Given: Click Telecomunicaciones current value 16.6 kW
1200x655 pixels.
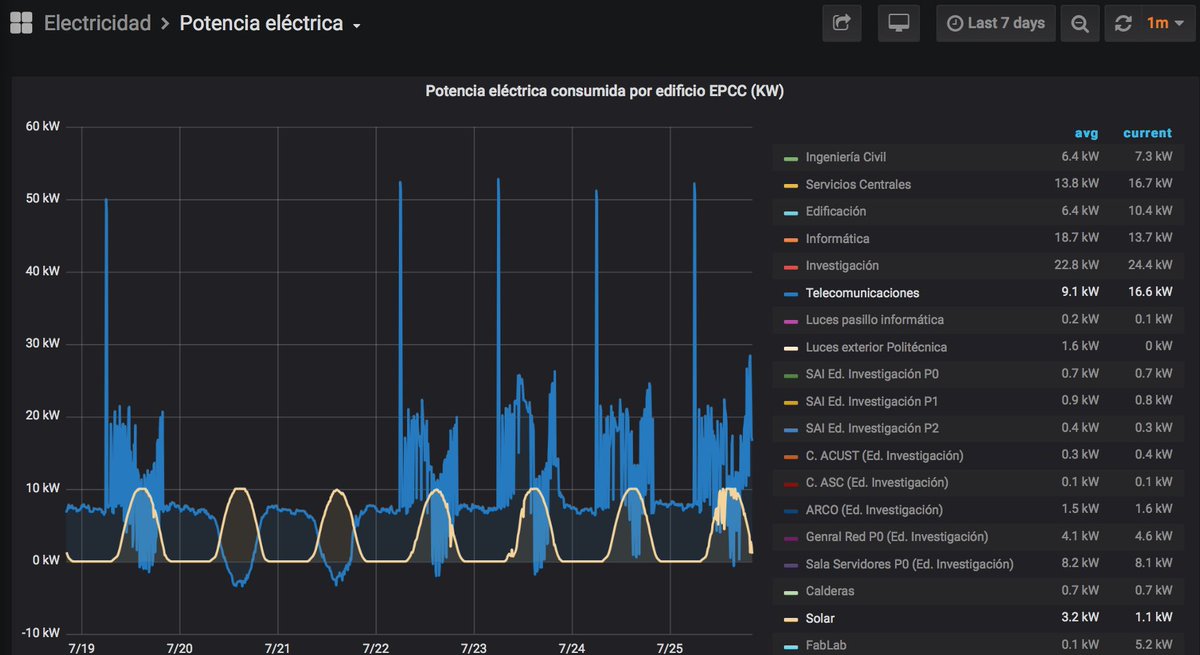Looking at the screenshot, I should (1148, 293).
